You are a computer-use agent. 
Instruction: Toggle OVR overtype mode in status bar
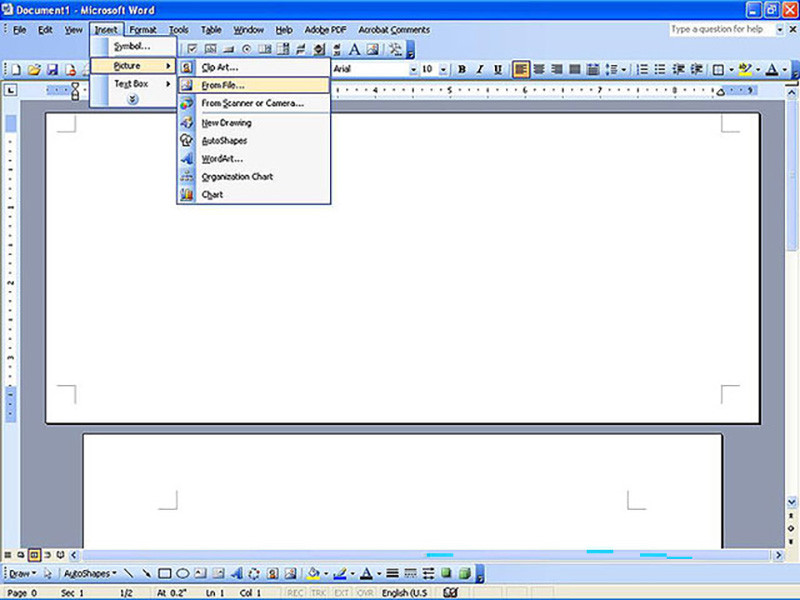pyautogui.click(x=364, y=593)
